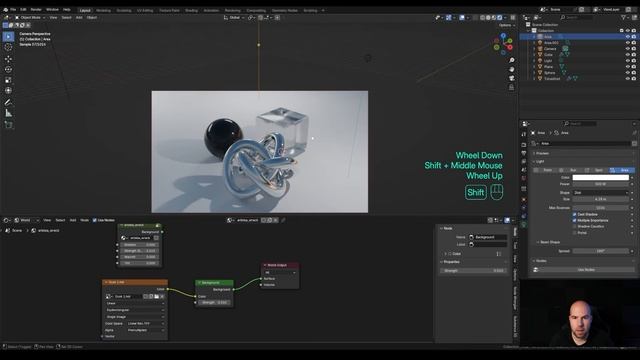This screenshot has width=640, height=360.
Task: Open the Object Data light properties tab icon
Action: [524, 224]
